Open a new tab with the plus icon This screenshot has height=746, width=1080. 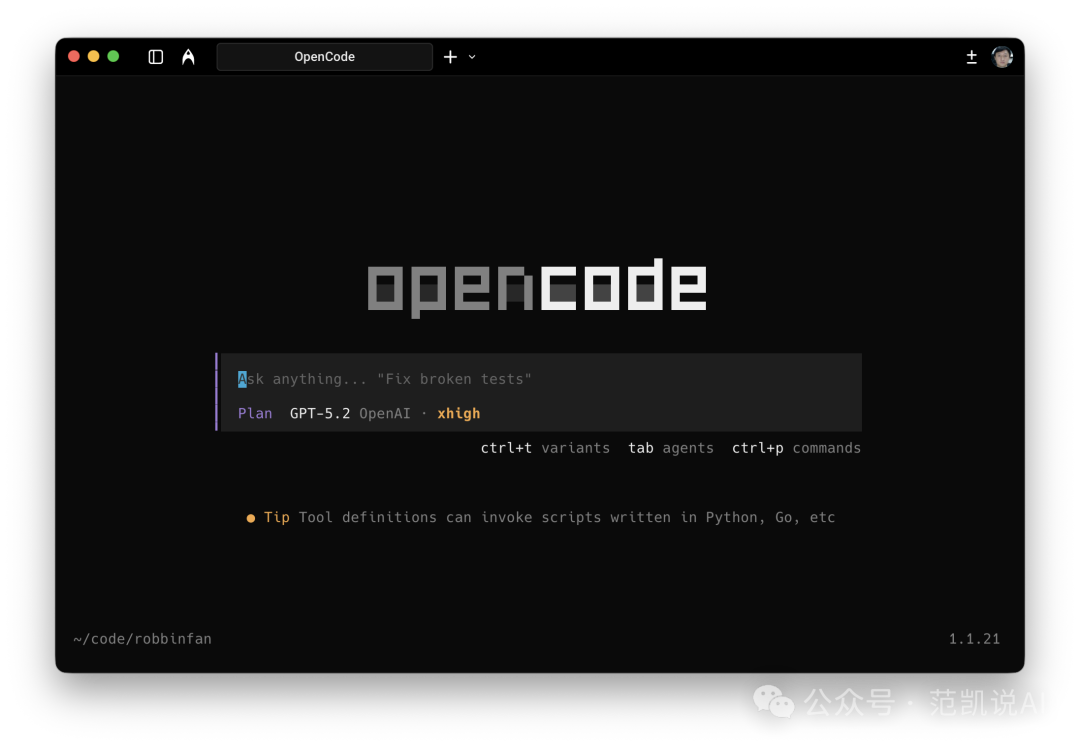tap(450, 57)
